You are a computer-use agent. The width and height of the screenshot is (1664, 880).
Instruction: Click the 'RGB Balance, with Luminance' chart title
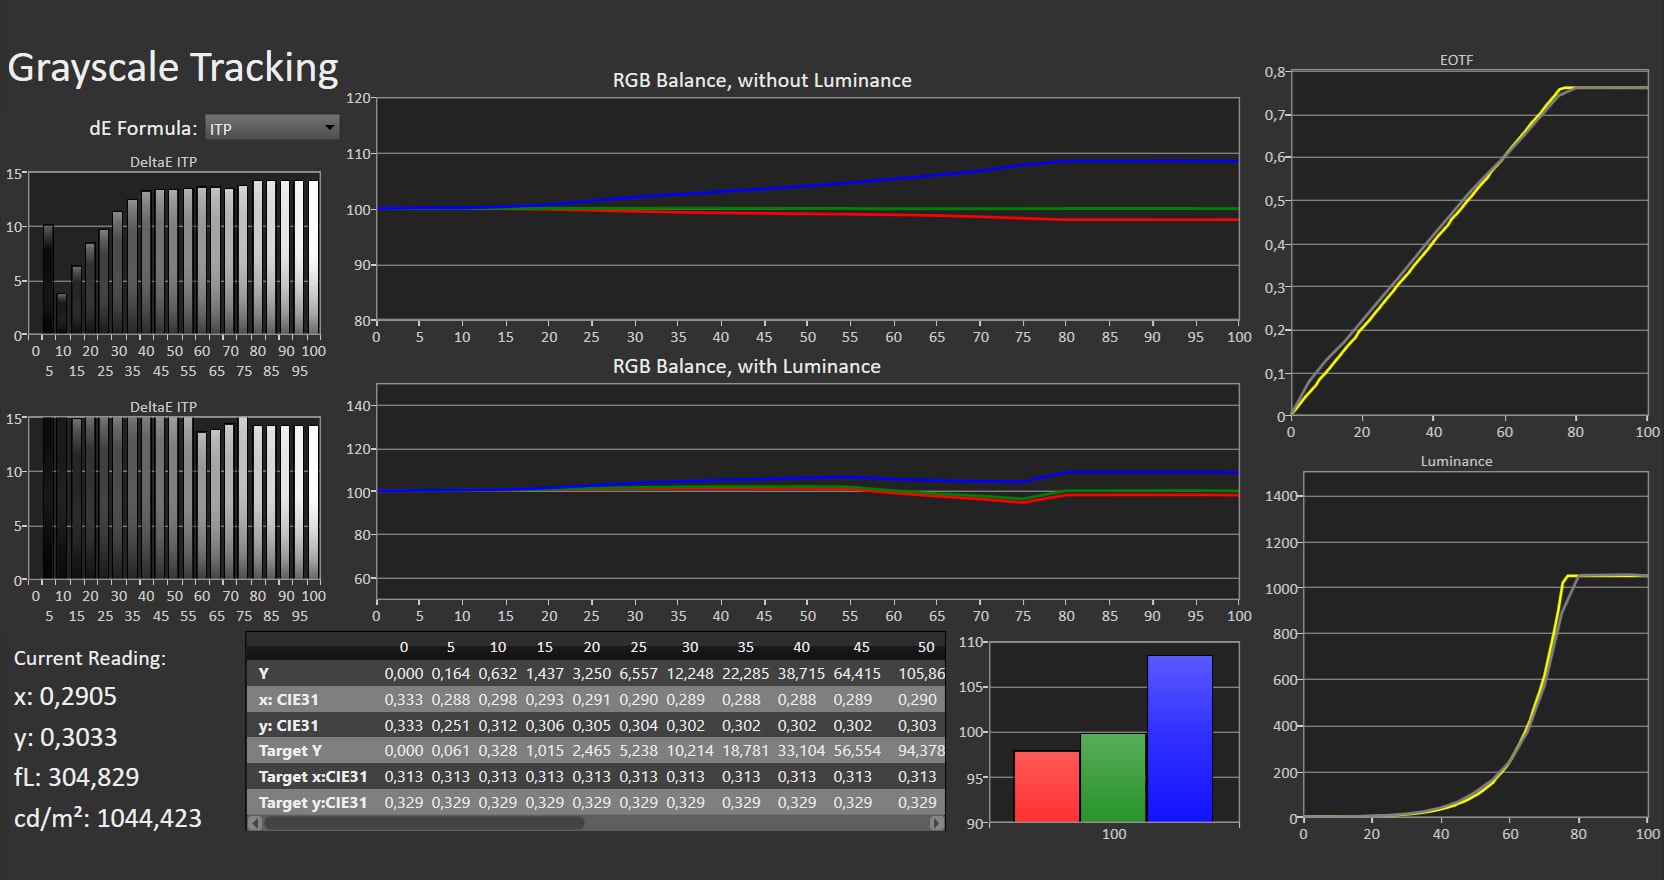tap(746, 367)
